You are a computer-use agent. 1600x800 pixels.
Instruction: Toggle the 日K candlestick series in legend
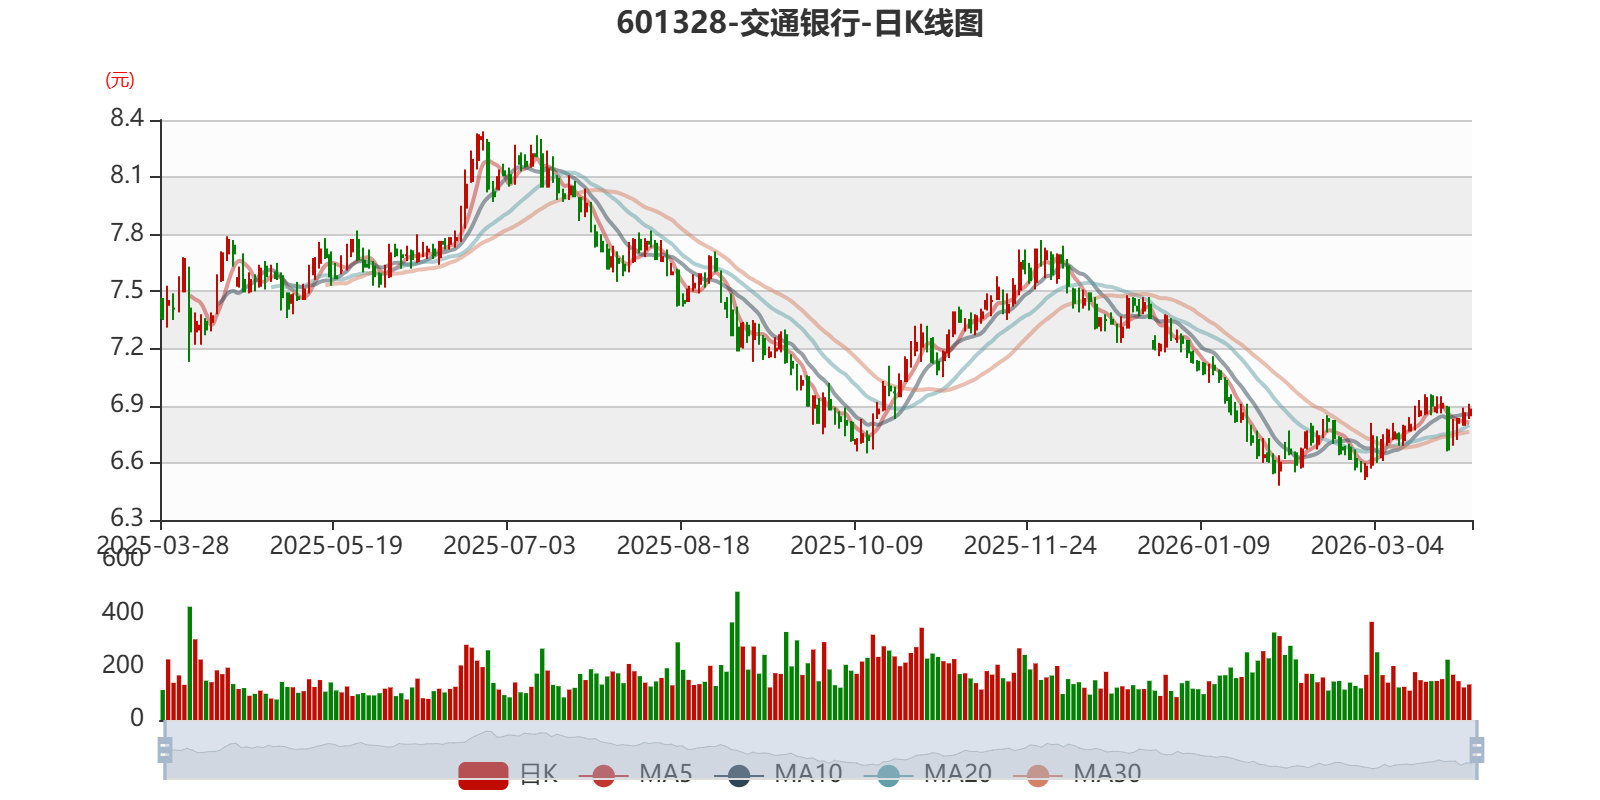pos(508,774)
